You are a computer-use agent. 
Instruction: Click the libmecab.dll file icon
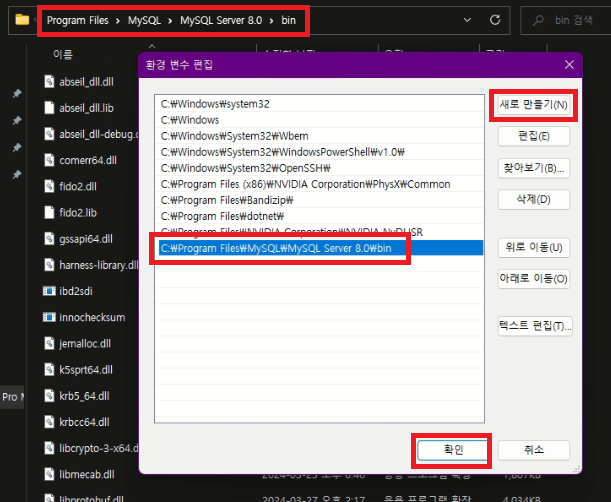(49, 474)
